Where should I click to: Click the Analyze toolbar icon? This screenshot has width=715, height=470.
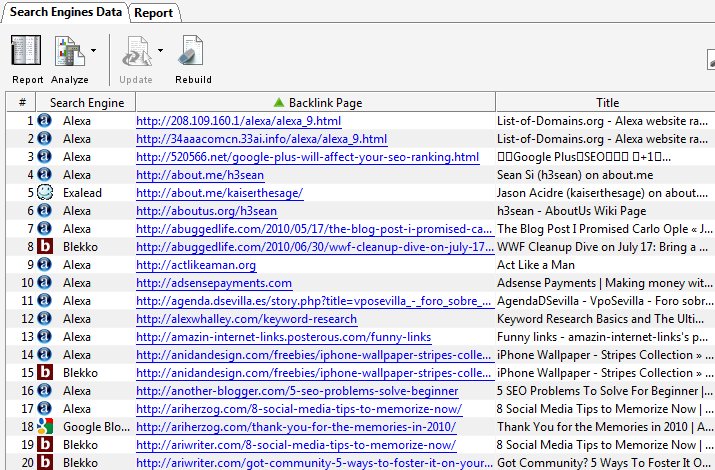tap(67, 54)
